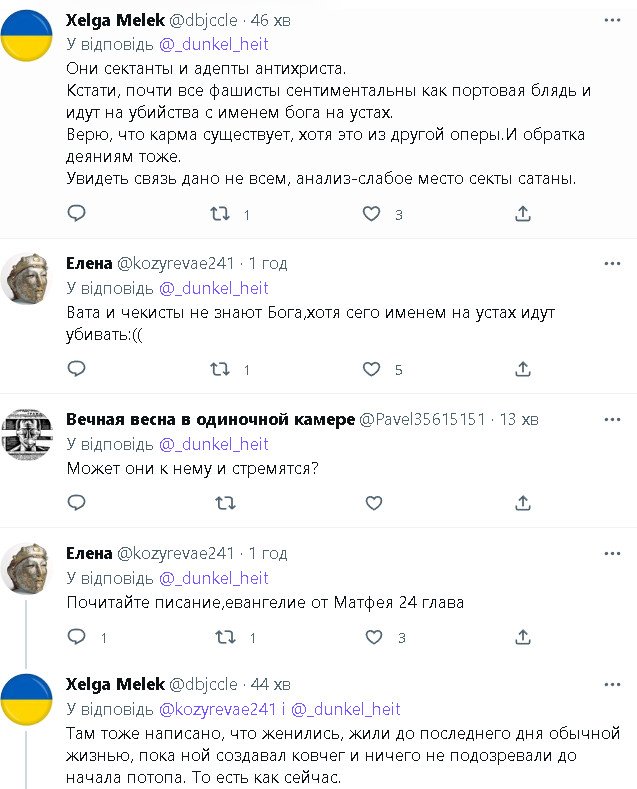Reply to Xelga Melek's first tweet
The image size is (637, 789).
(x=77, y=213)
